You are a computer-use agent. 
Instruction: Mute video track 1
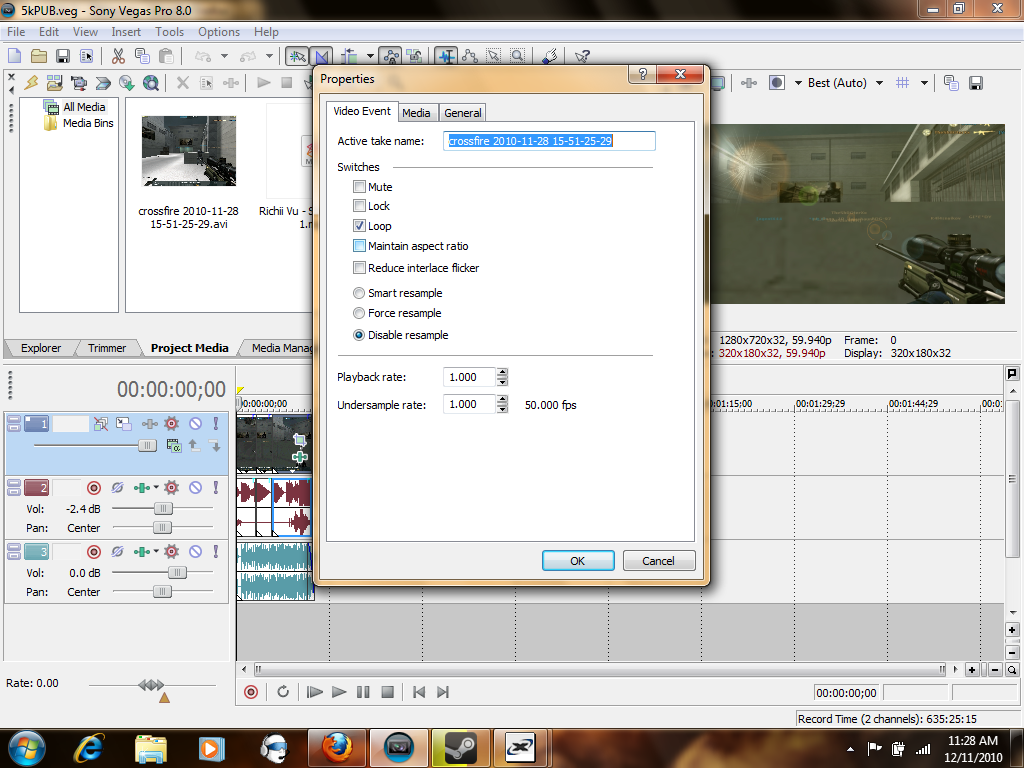click(x=195, y=424)
